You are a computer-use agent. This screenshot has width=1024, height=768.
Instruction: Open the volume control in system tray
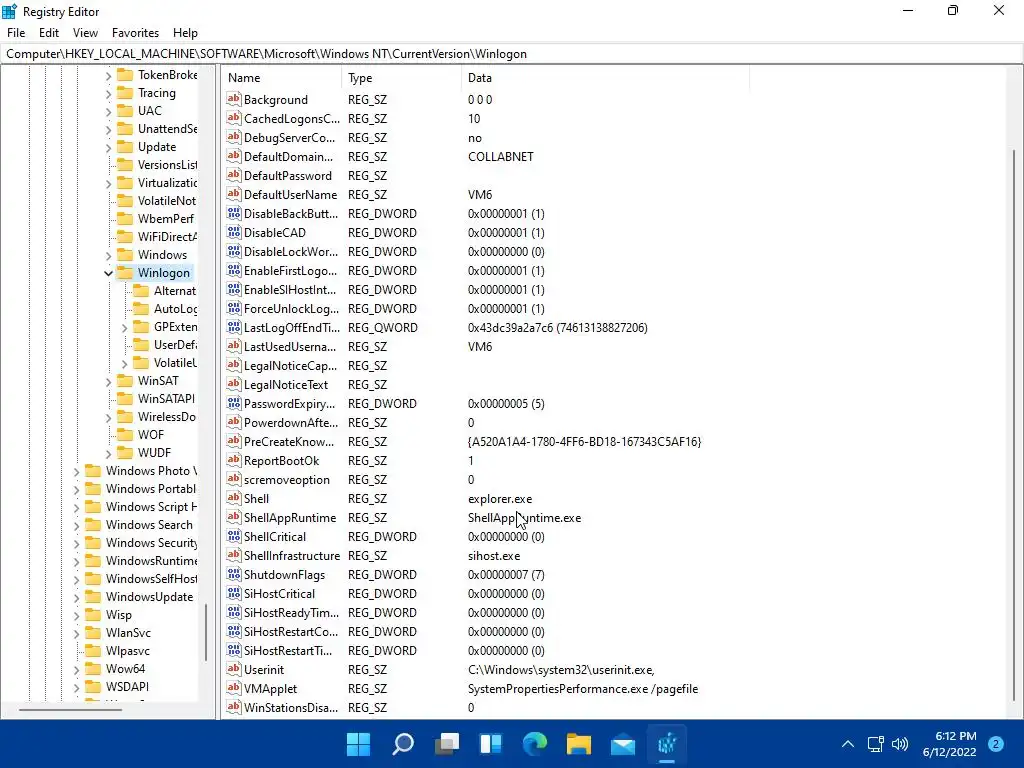900,744
